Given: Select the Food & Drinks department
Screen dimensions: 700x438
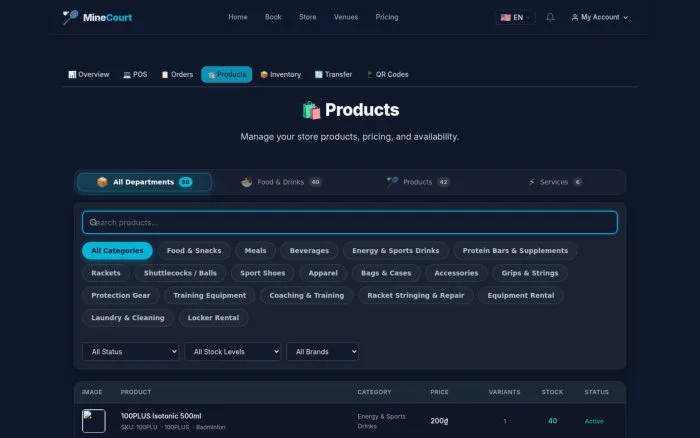Looking at the screenshot, I should click(281, 182).
